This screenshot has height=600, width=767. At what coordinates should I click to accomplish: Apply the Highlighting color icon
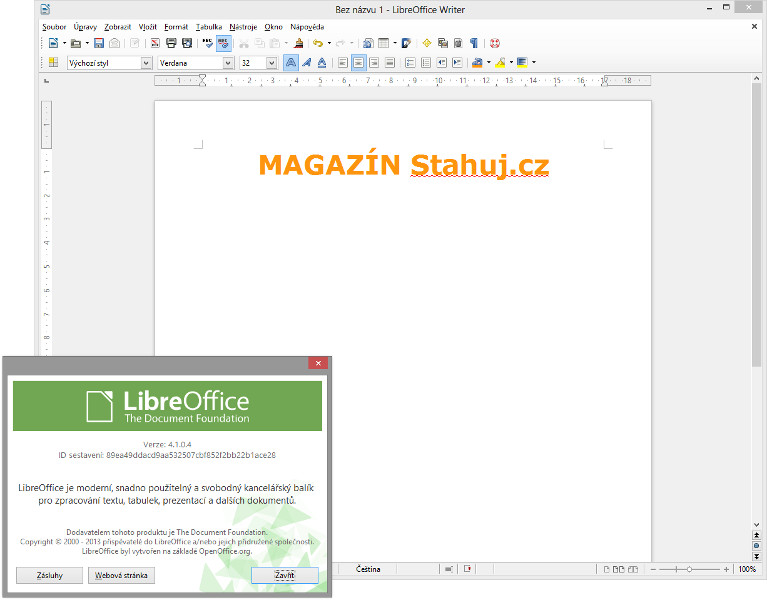click(x=500, y=63)
